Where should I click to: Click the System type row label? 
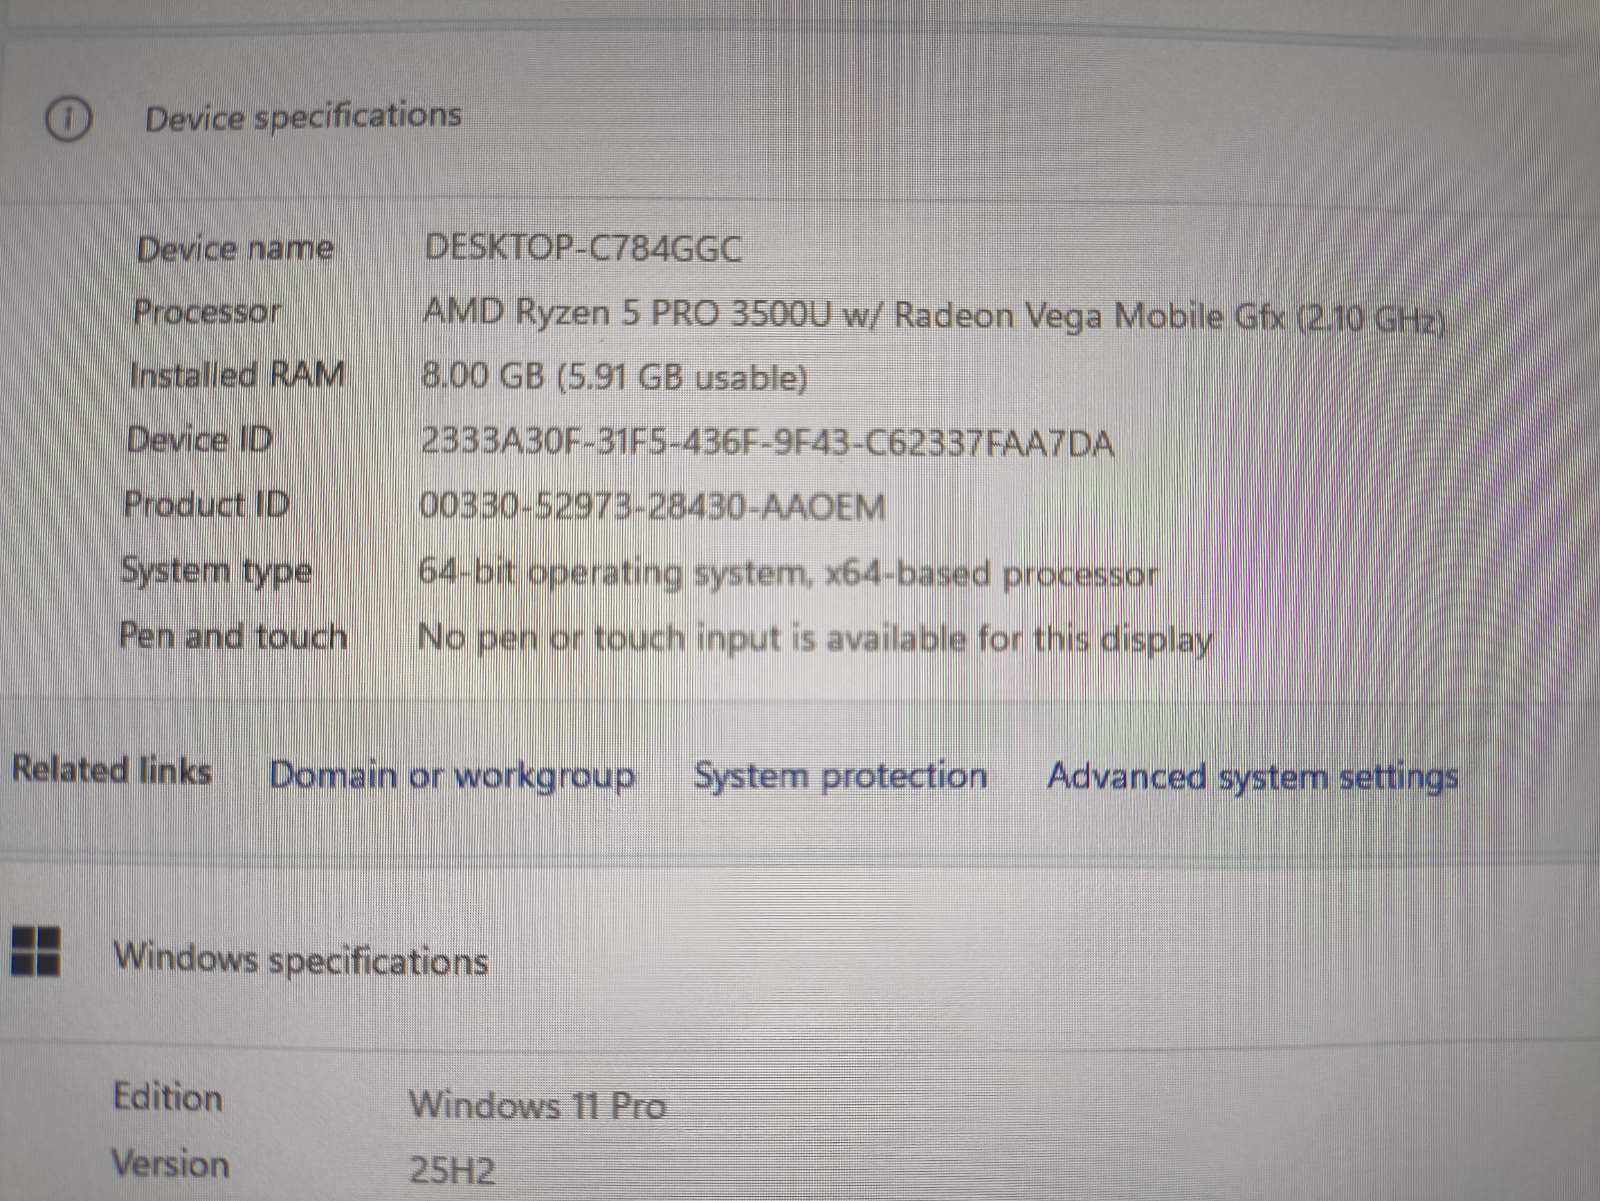pyautogui.click(x=216, y=571)
